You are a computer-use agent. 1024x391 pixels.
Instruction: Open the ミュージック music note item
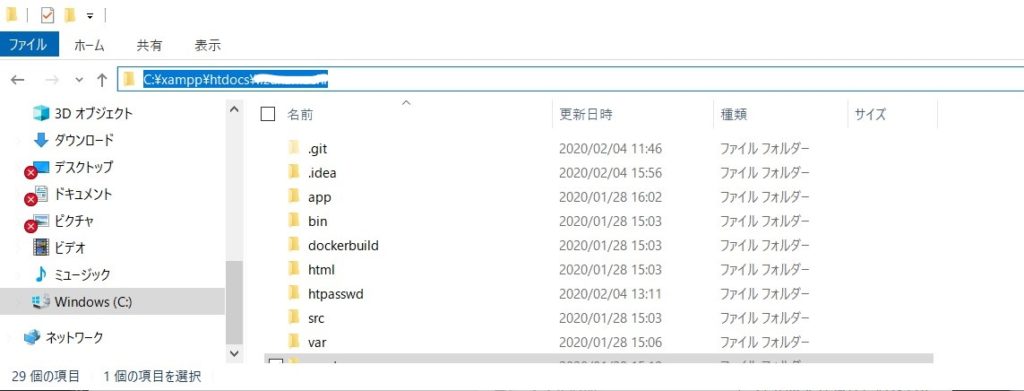[x=71, y=275]
